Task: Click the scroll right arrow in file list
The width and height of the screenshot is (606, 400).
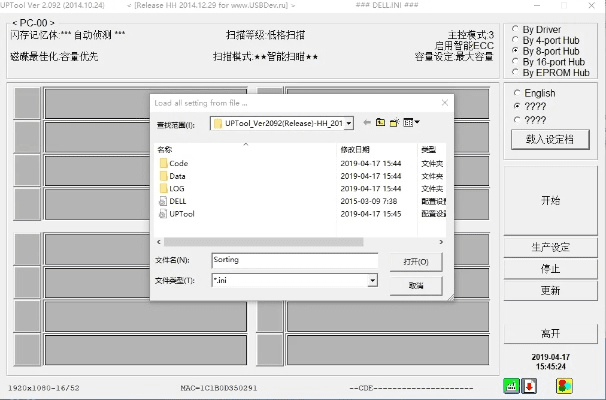Action: [441, 242]
